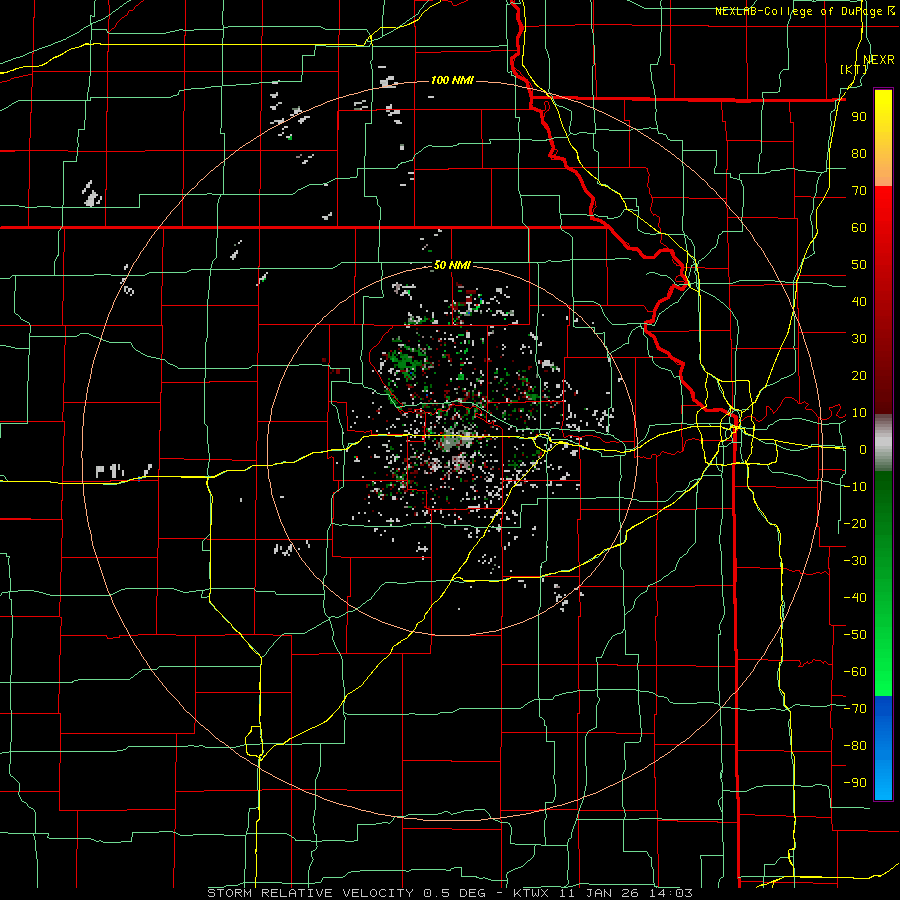Click the "KTWX" radar site identifier
The width and height of the screenshot is (900, 900).
pos(531,893)
